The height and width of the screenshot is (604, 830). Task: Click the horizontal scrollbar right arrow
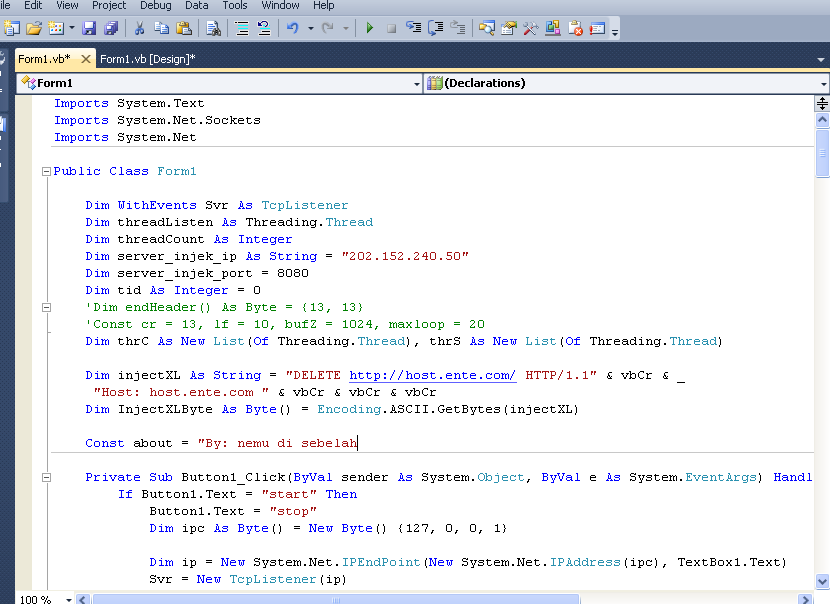click(805, 599)
